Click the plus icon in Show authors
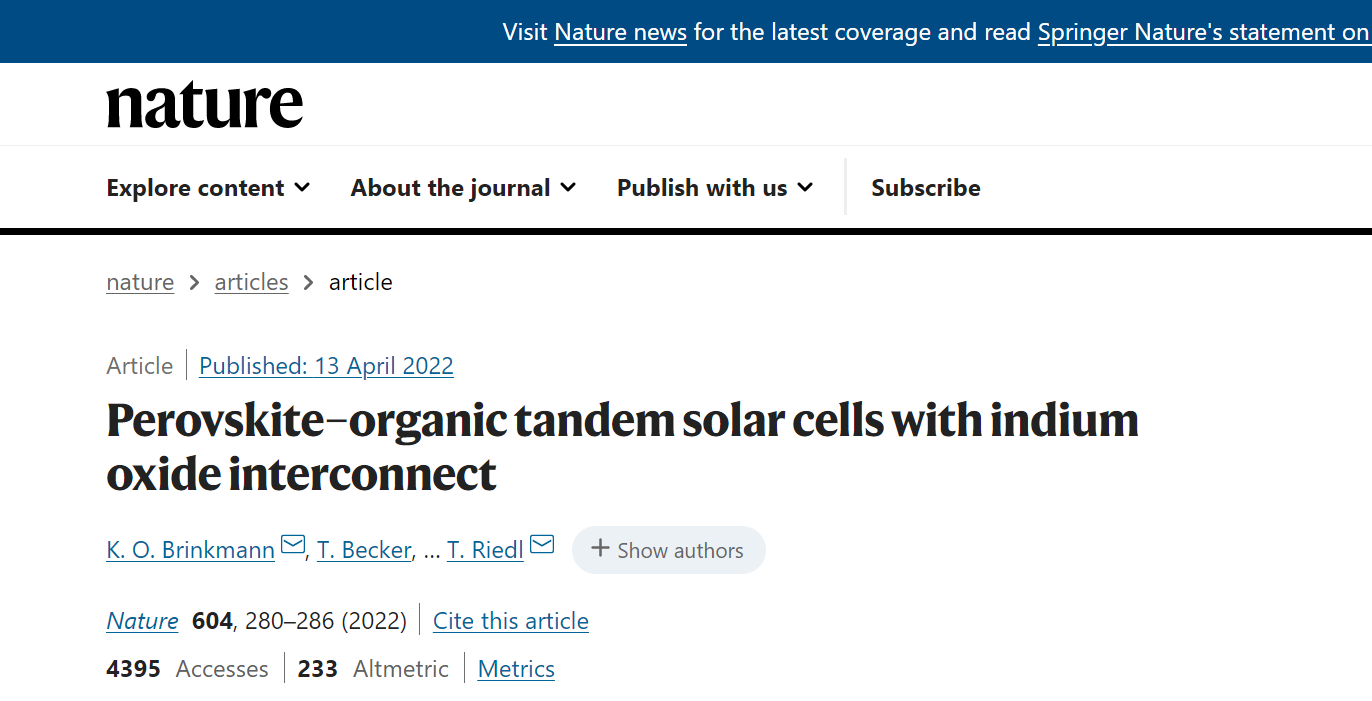 tap(600, 548)
